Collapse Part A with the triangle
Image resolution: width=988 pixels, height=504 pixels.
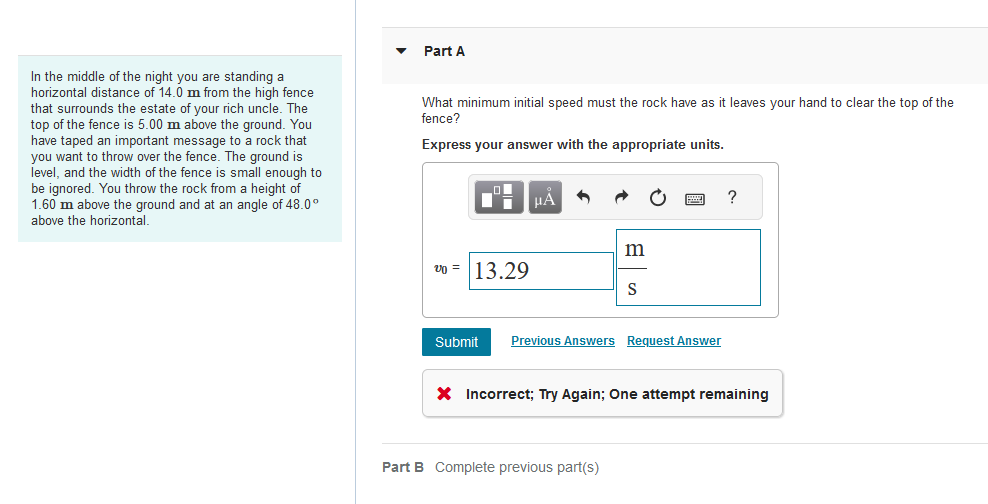pos(401,51)
